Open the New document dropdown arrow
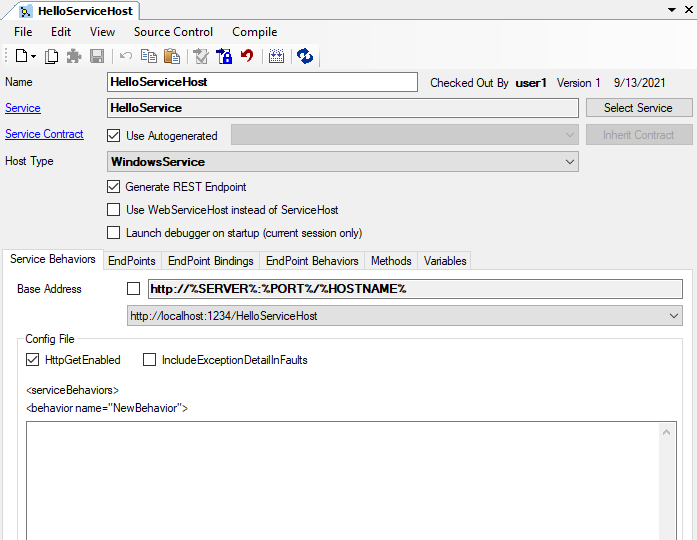This screenshot has width=697, height=540. [33, 56]
